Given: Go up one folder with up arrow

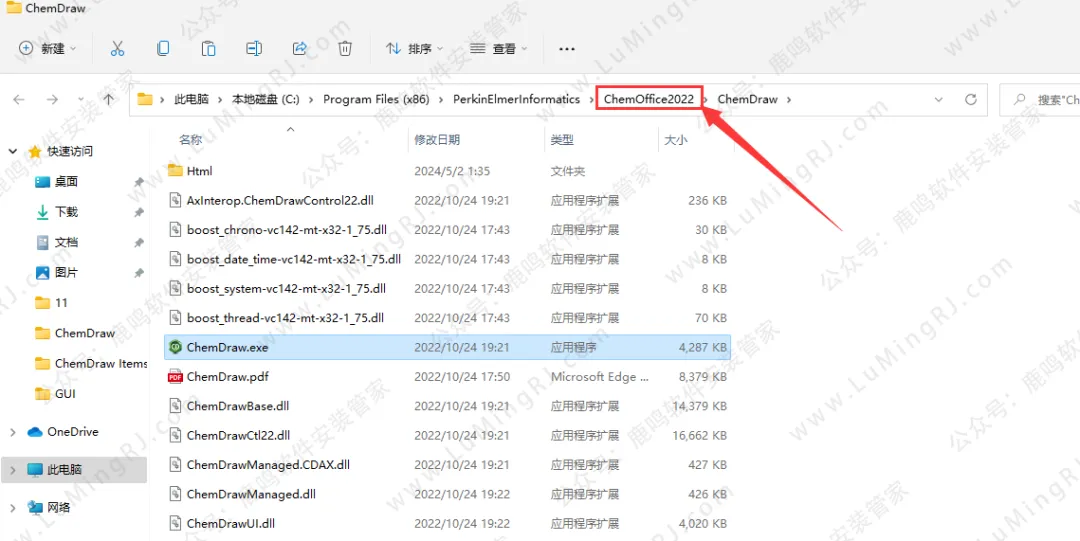Looking at the screenshot, I should click(109, 100).
